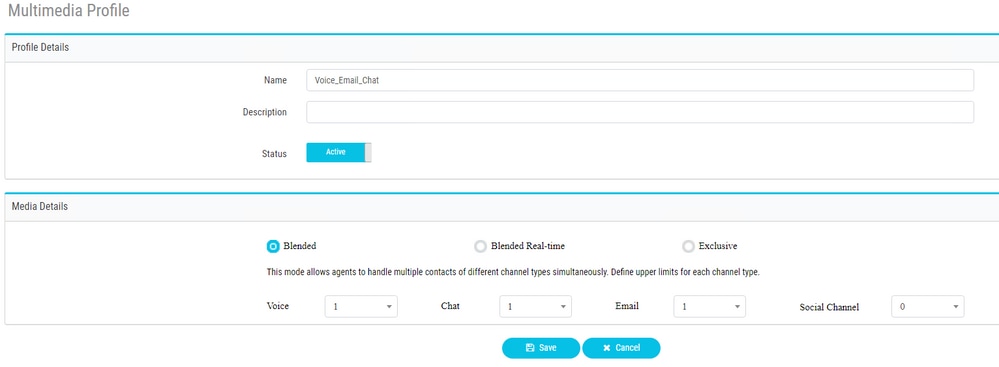Click the Social Channel label
The width and height of the screenshot is (999, 367).
(830, 307)
